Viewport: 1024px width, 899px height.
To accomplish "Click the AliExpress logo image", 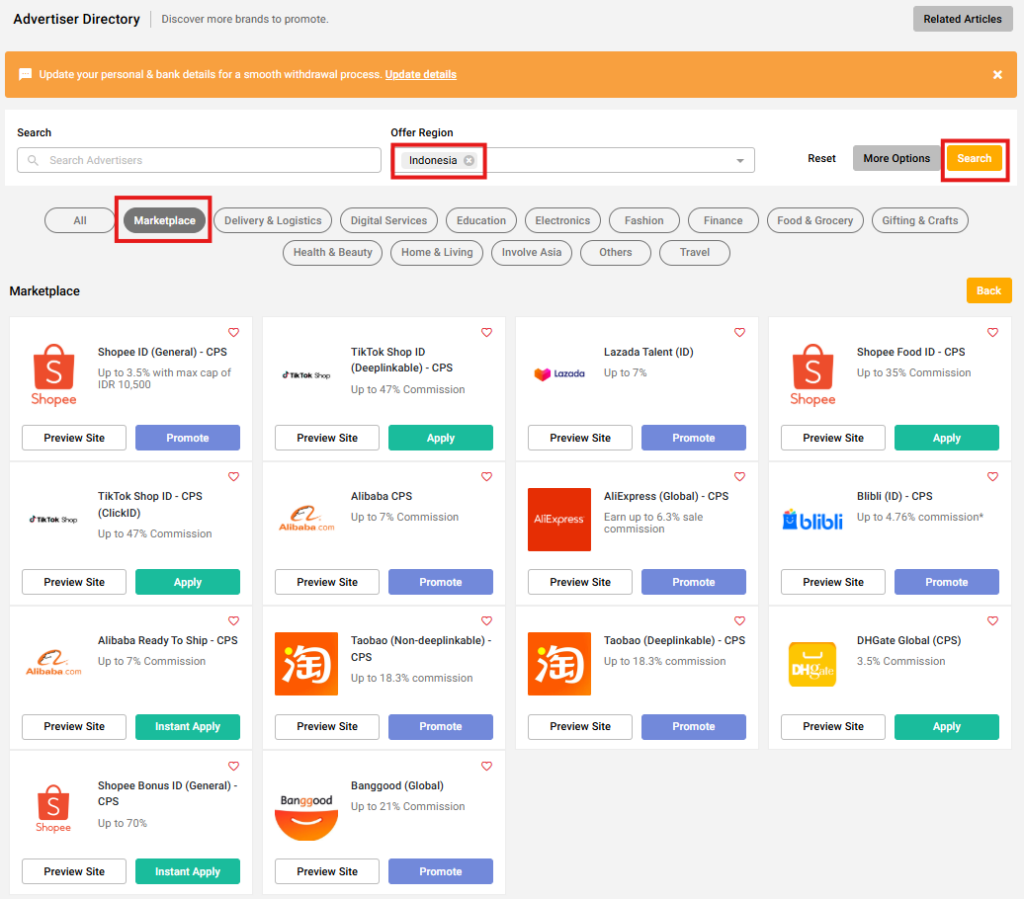I will click(x=559, y=519).
